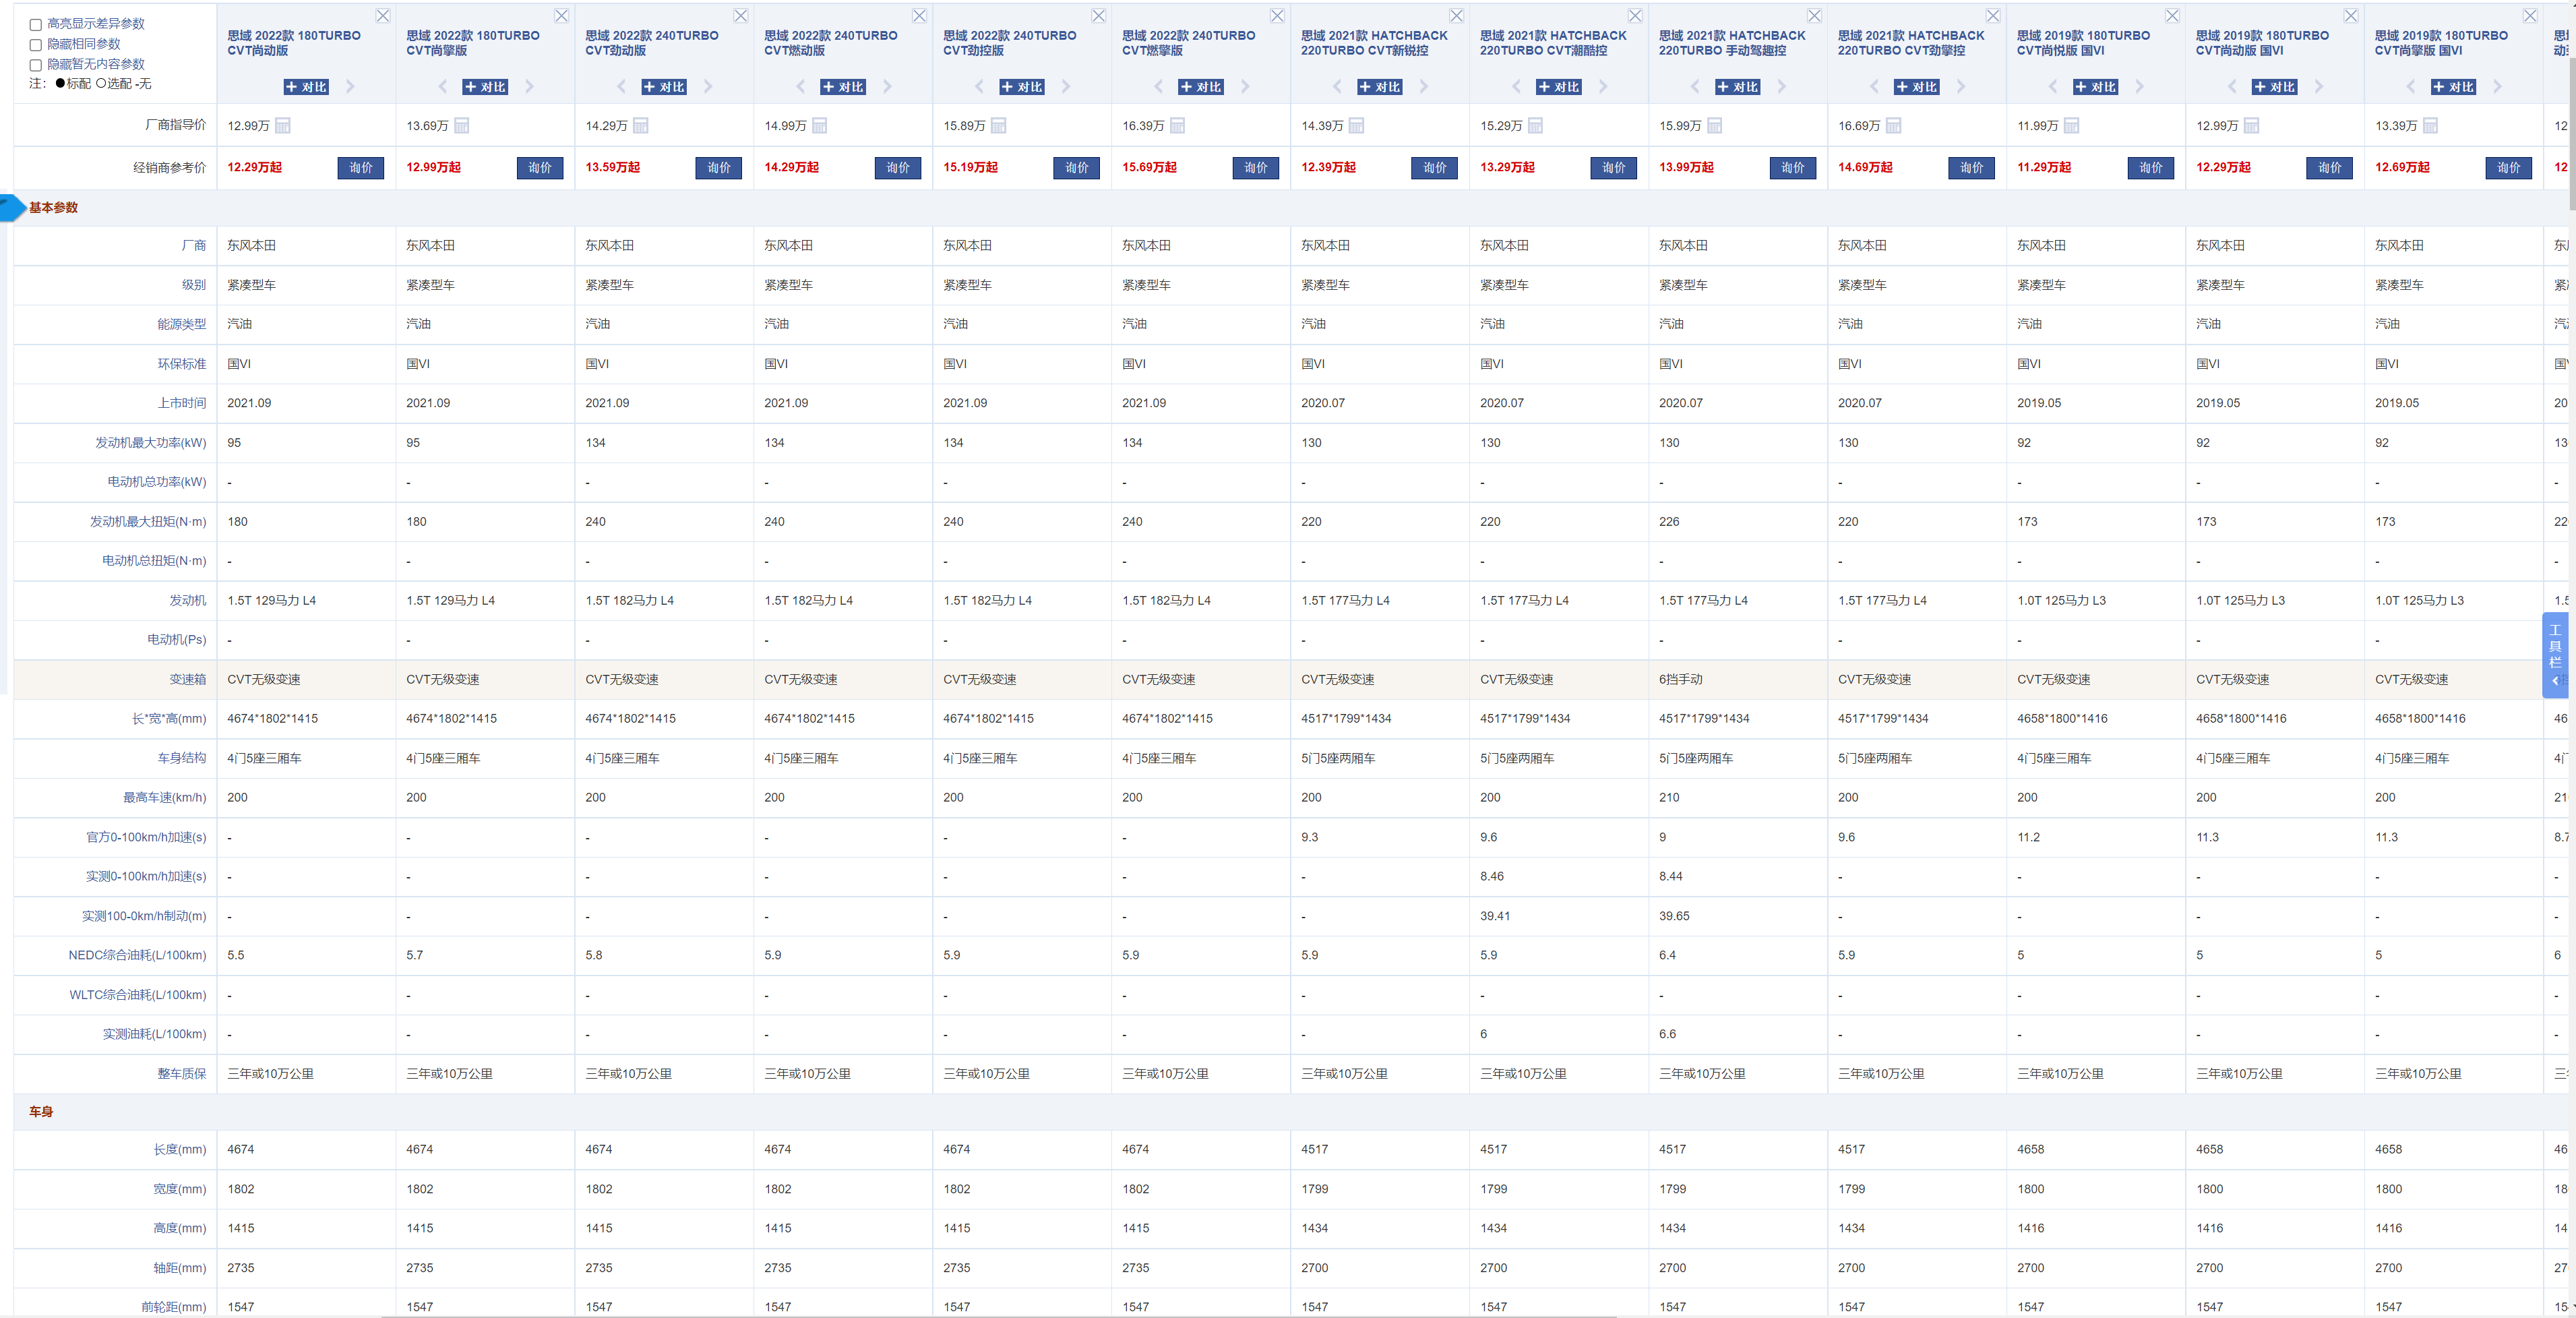Open the 整车质保 parameter label
Screen dimensions: 2576x1318
181,1074
